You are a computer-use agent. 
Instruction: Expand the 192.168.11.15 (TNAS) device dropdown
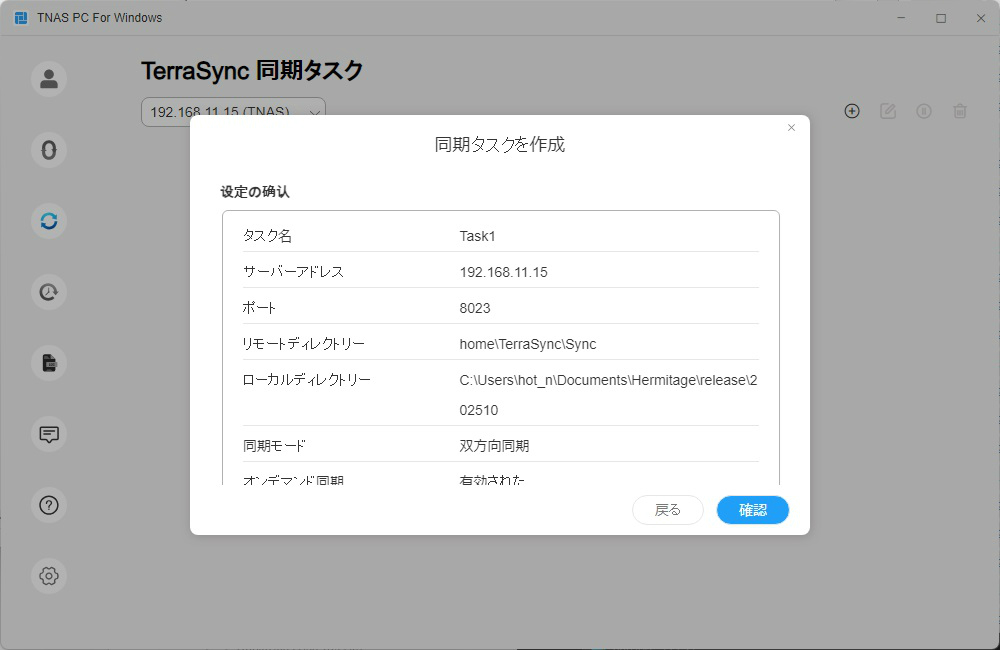coord(233,112)
